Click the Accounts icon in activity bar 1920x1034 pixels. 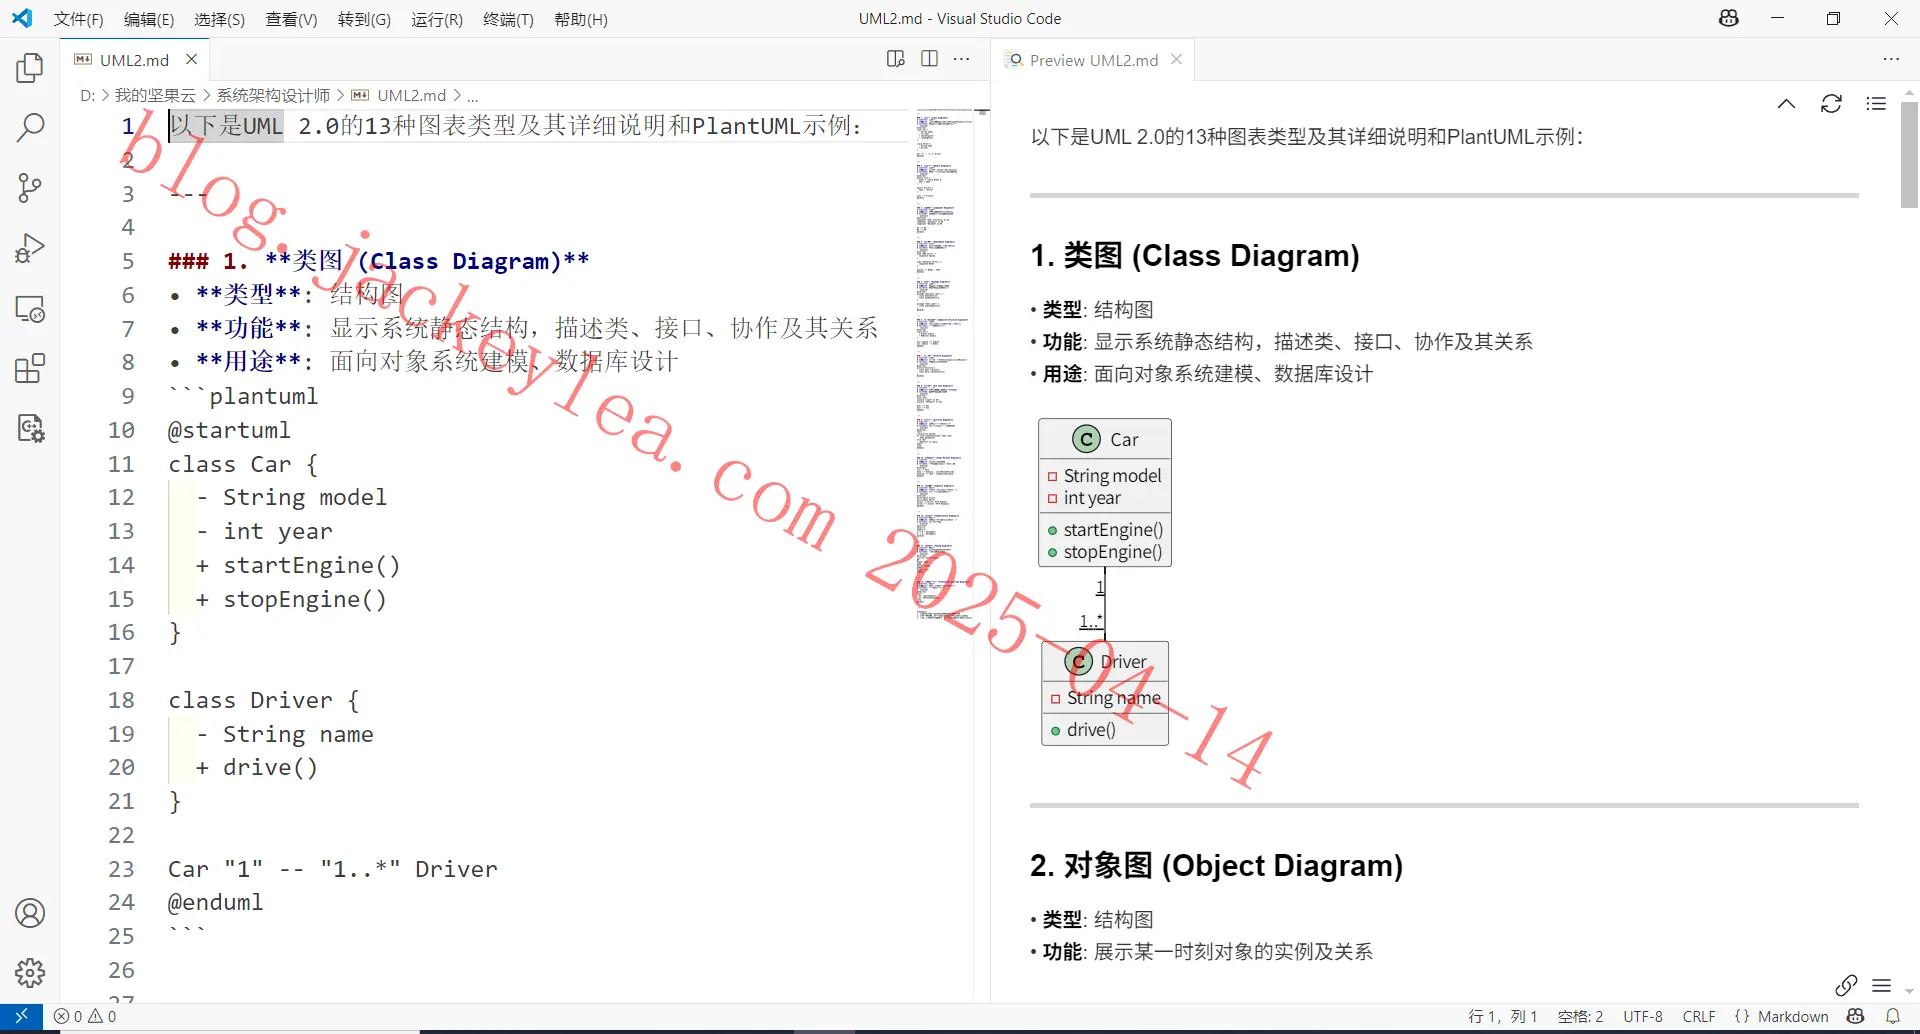(x=30, y=913)
